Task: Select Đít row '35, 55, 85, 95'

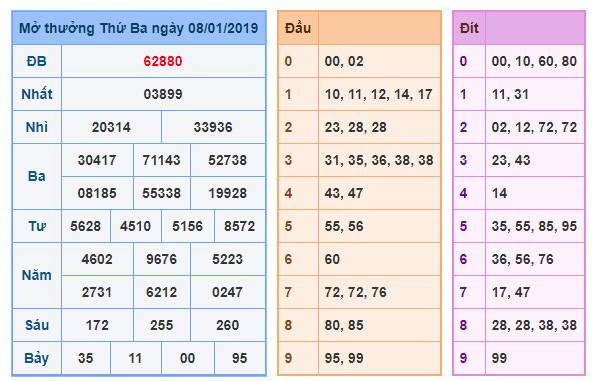Action: tap(534, 226)
